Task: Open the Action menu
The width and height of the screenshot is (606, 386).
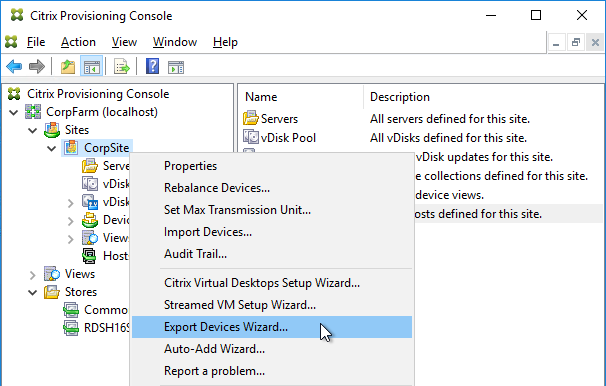Action: tap(78, 42)
